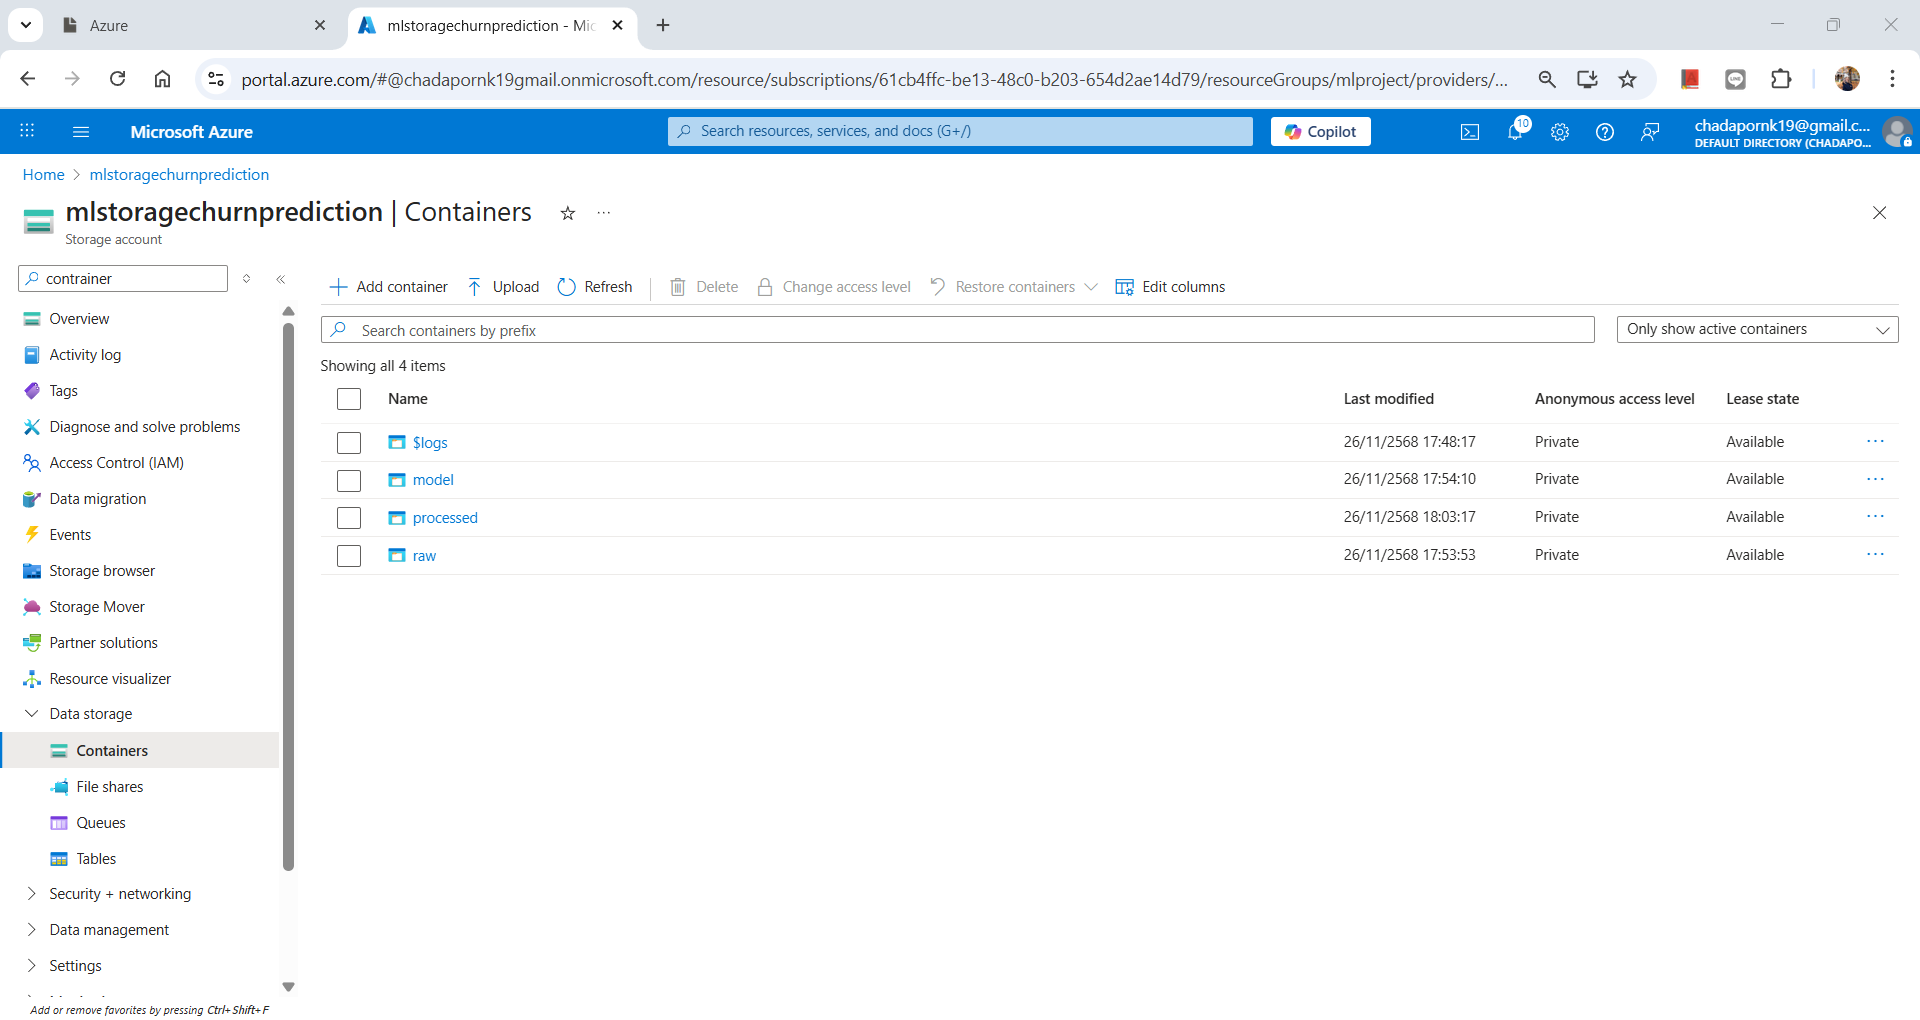This screenshot has width=1920, height=1020.
Task: Open the browser tab search dropdown
Action: point(25,25)
